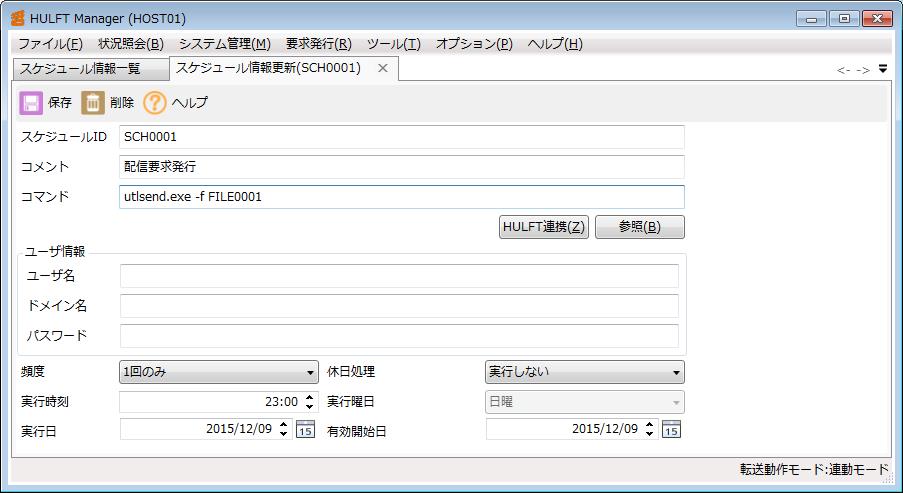
Task: Click the 休日処理 label
Action: click(x=351, y=372)
